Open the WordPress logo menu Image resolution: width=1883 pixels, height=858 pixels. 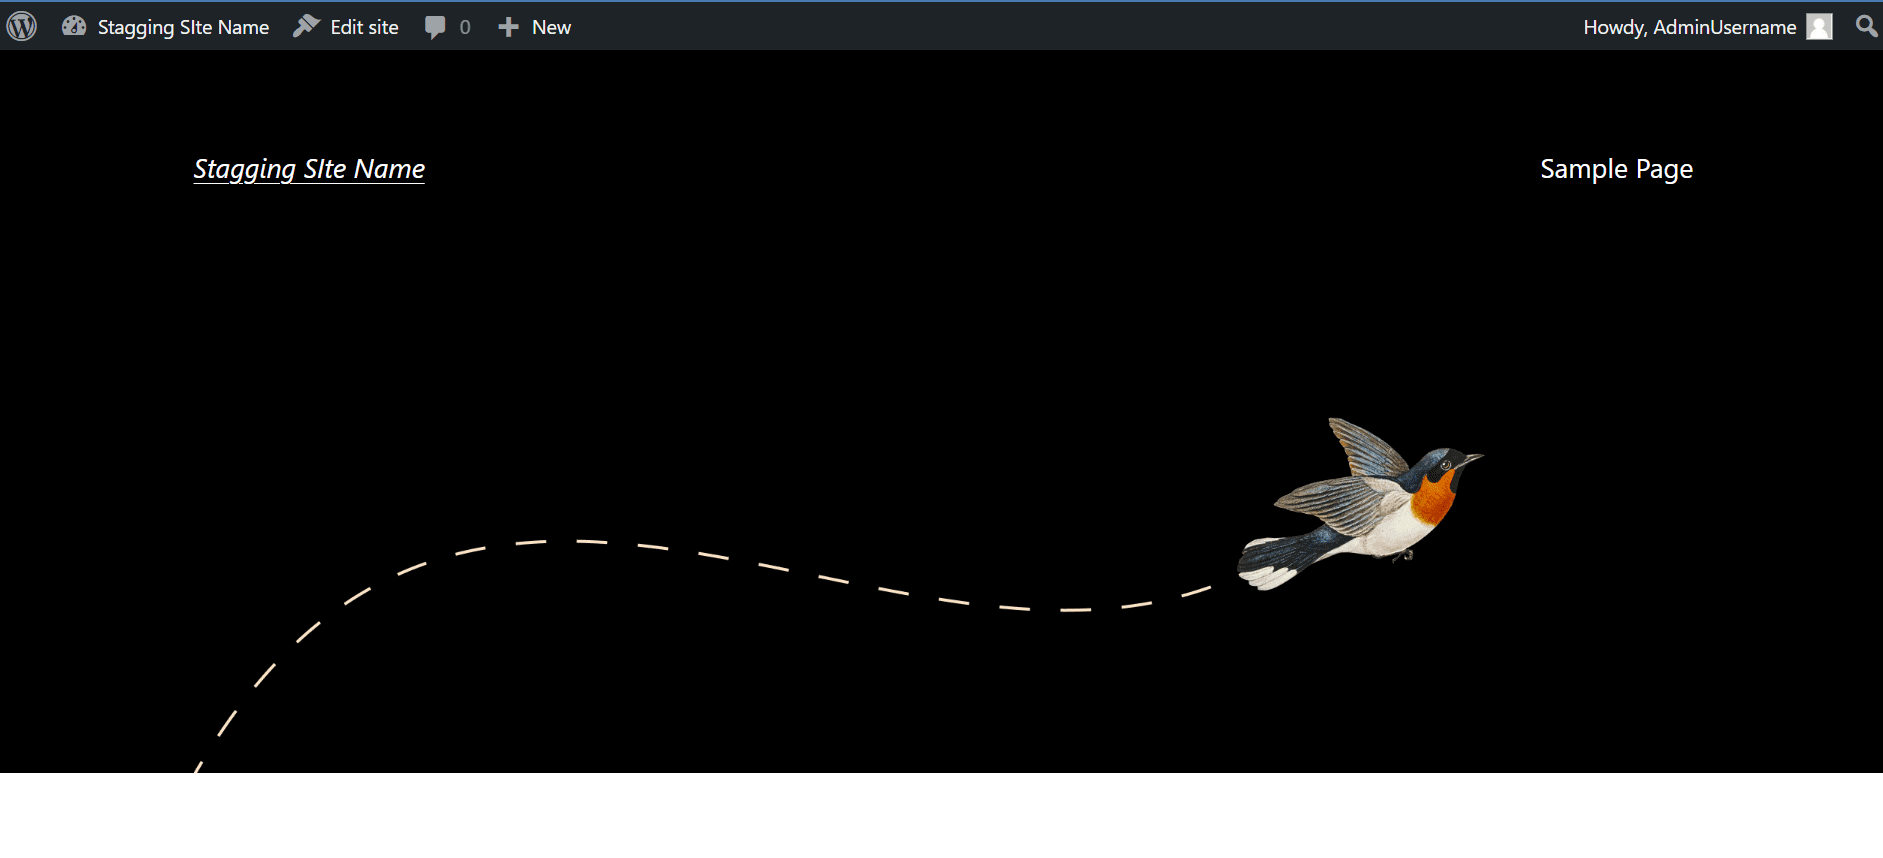click(x=22, y=26)
